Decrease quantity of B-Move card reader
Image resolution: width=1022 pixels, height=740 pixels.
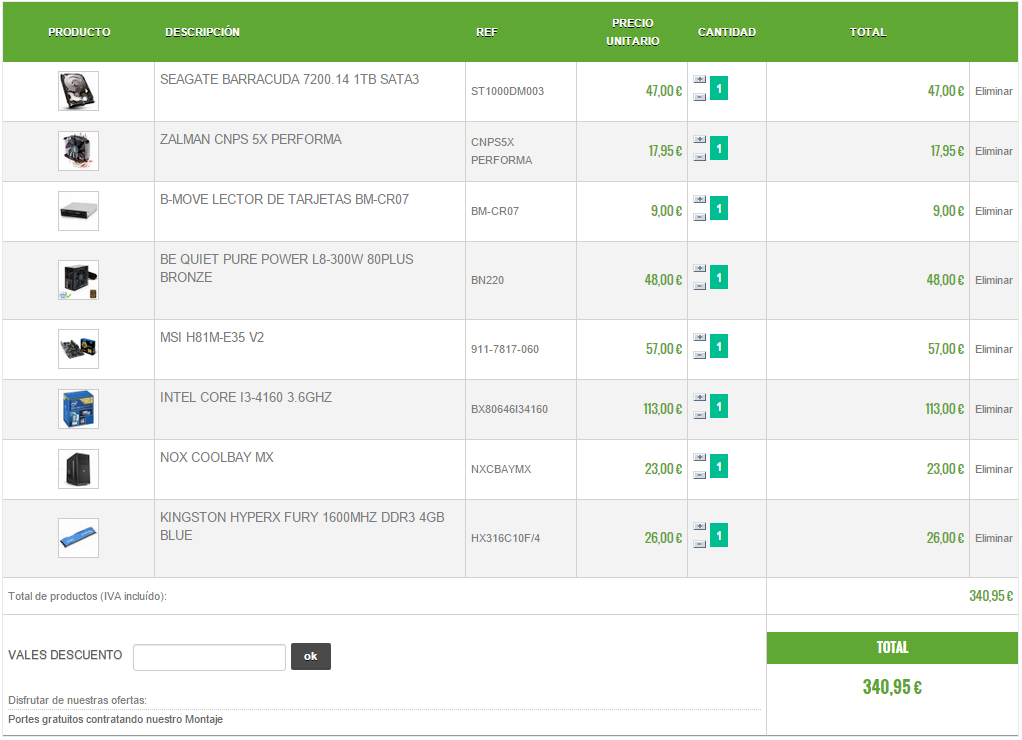(699, 217)
